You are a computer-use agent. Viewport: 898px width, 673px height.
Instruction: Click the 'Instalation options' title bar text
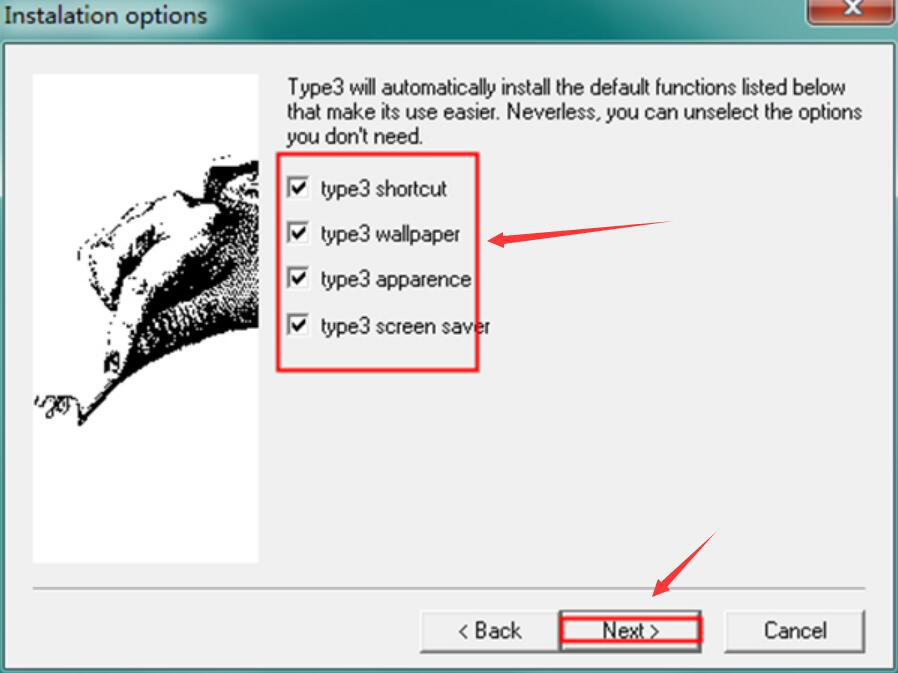point(105,15)
